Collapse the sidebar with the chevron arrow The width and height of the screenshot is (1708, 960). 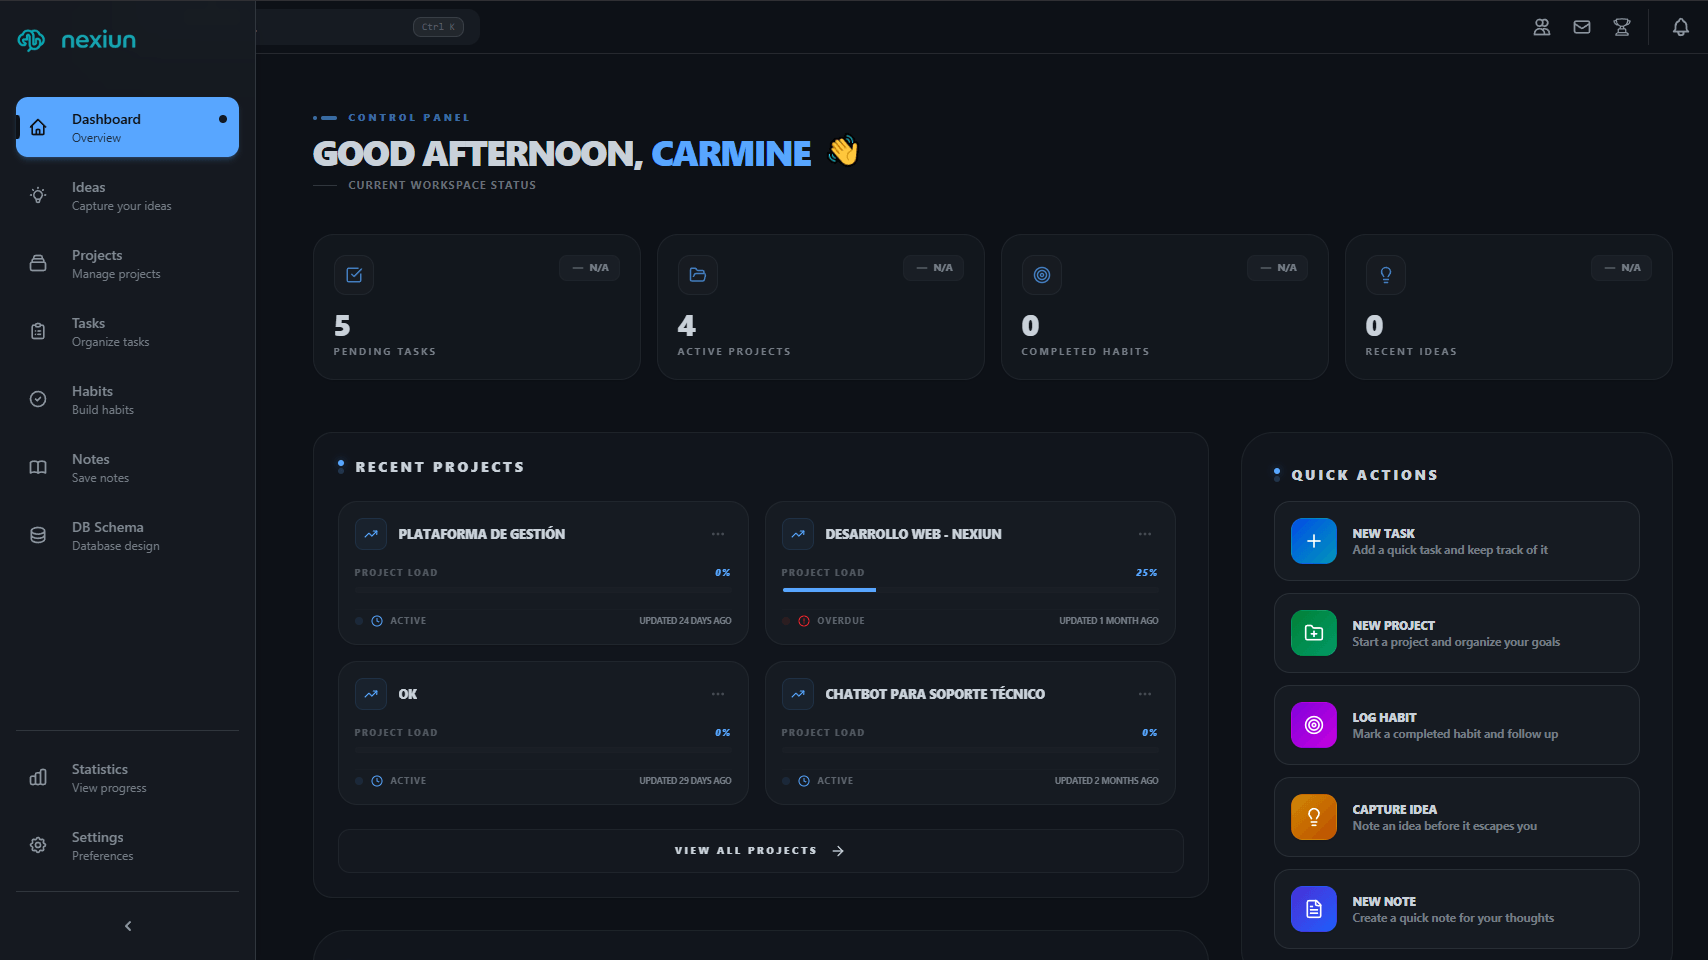128,926
